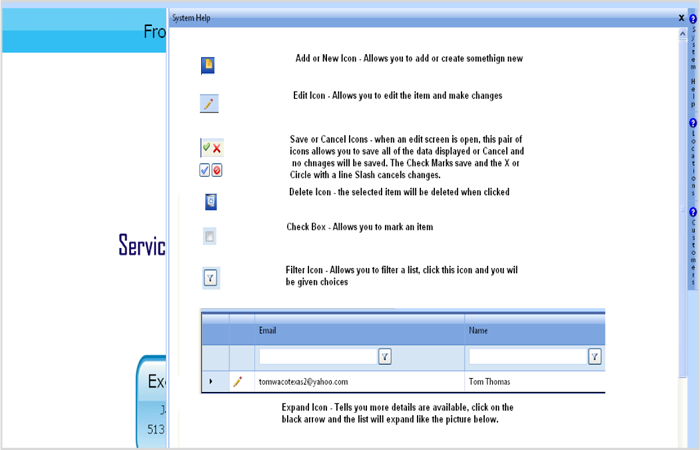Click the Delete trash icon
The width and height of the screenshot is (700, 450).
coord(211,202)
